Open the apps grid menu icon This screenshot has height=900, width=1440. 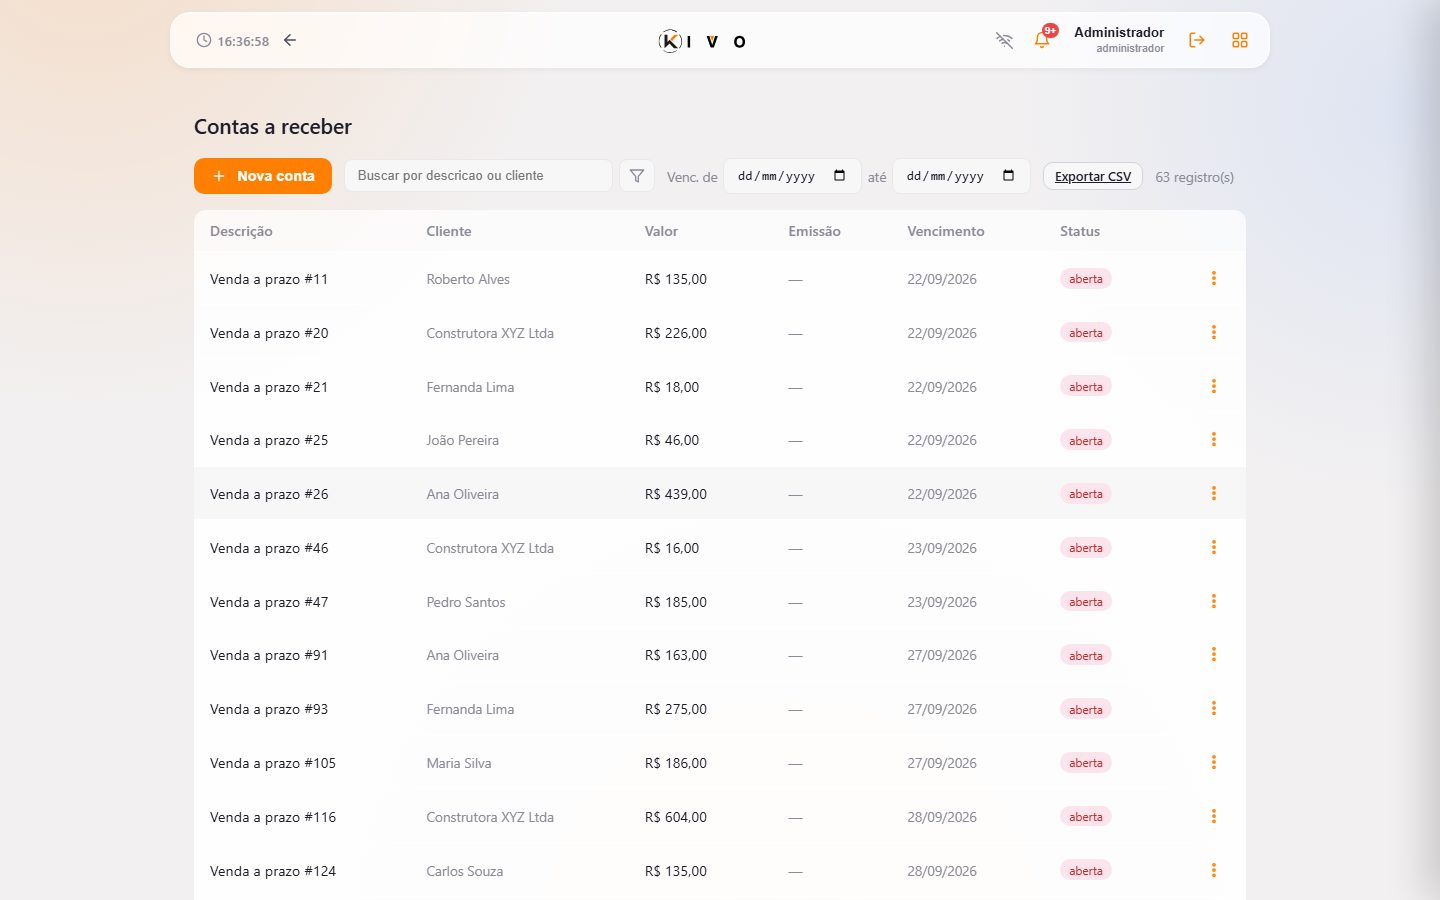(x=1240, y=40)
